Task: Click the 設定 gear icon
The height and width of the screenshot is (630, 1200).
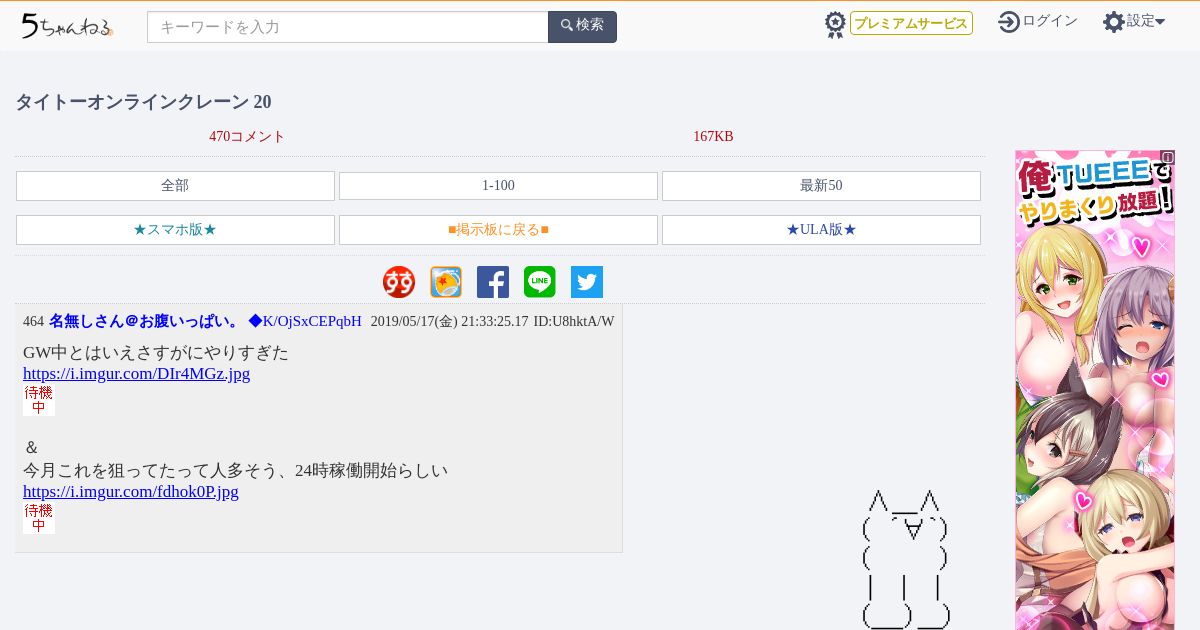Action: pyautogui.click(x=1114, y=21)
